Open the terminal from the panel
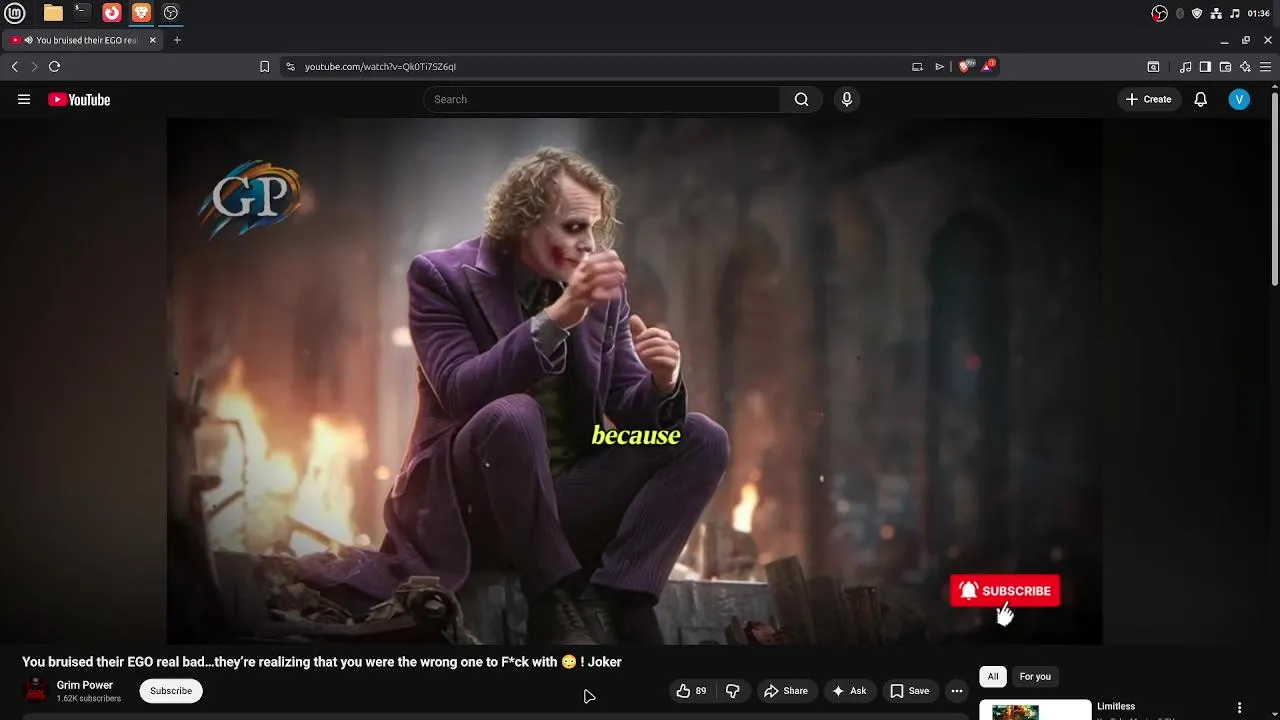Image resolution: width=1280 pixels, height=720 pixels. click(x=82, y=13)
